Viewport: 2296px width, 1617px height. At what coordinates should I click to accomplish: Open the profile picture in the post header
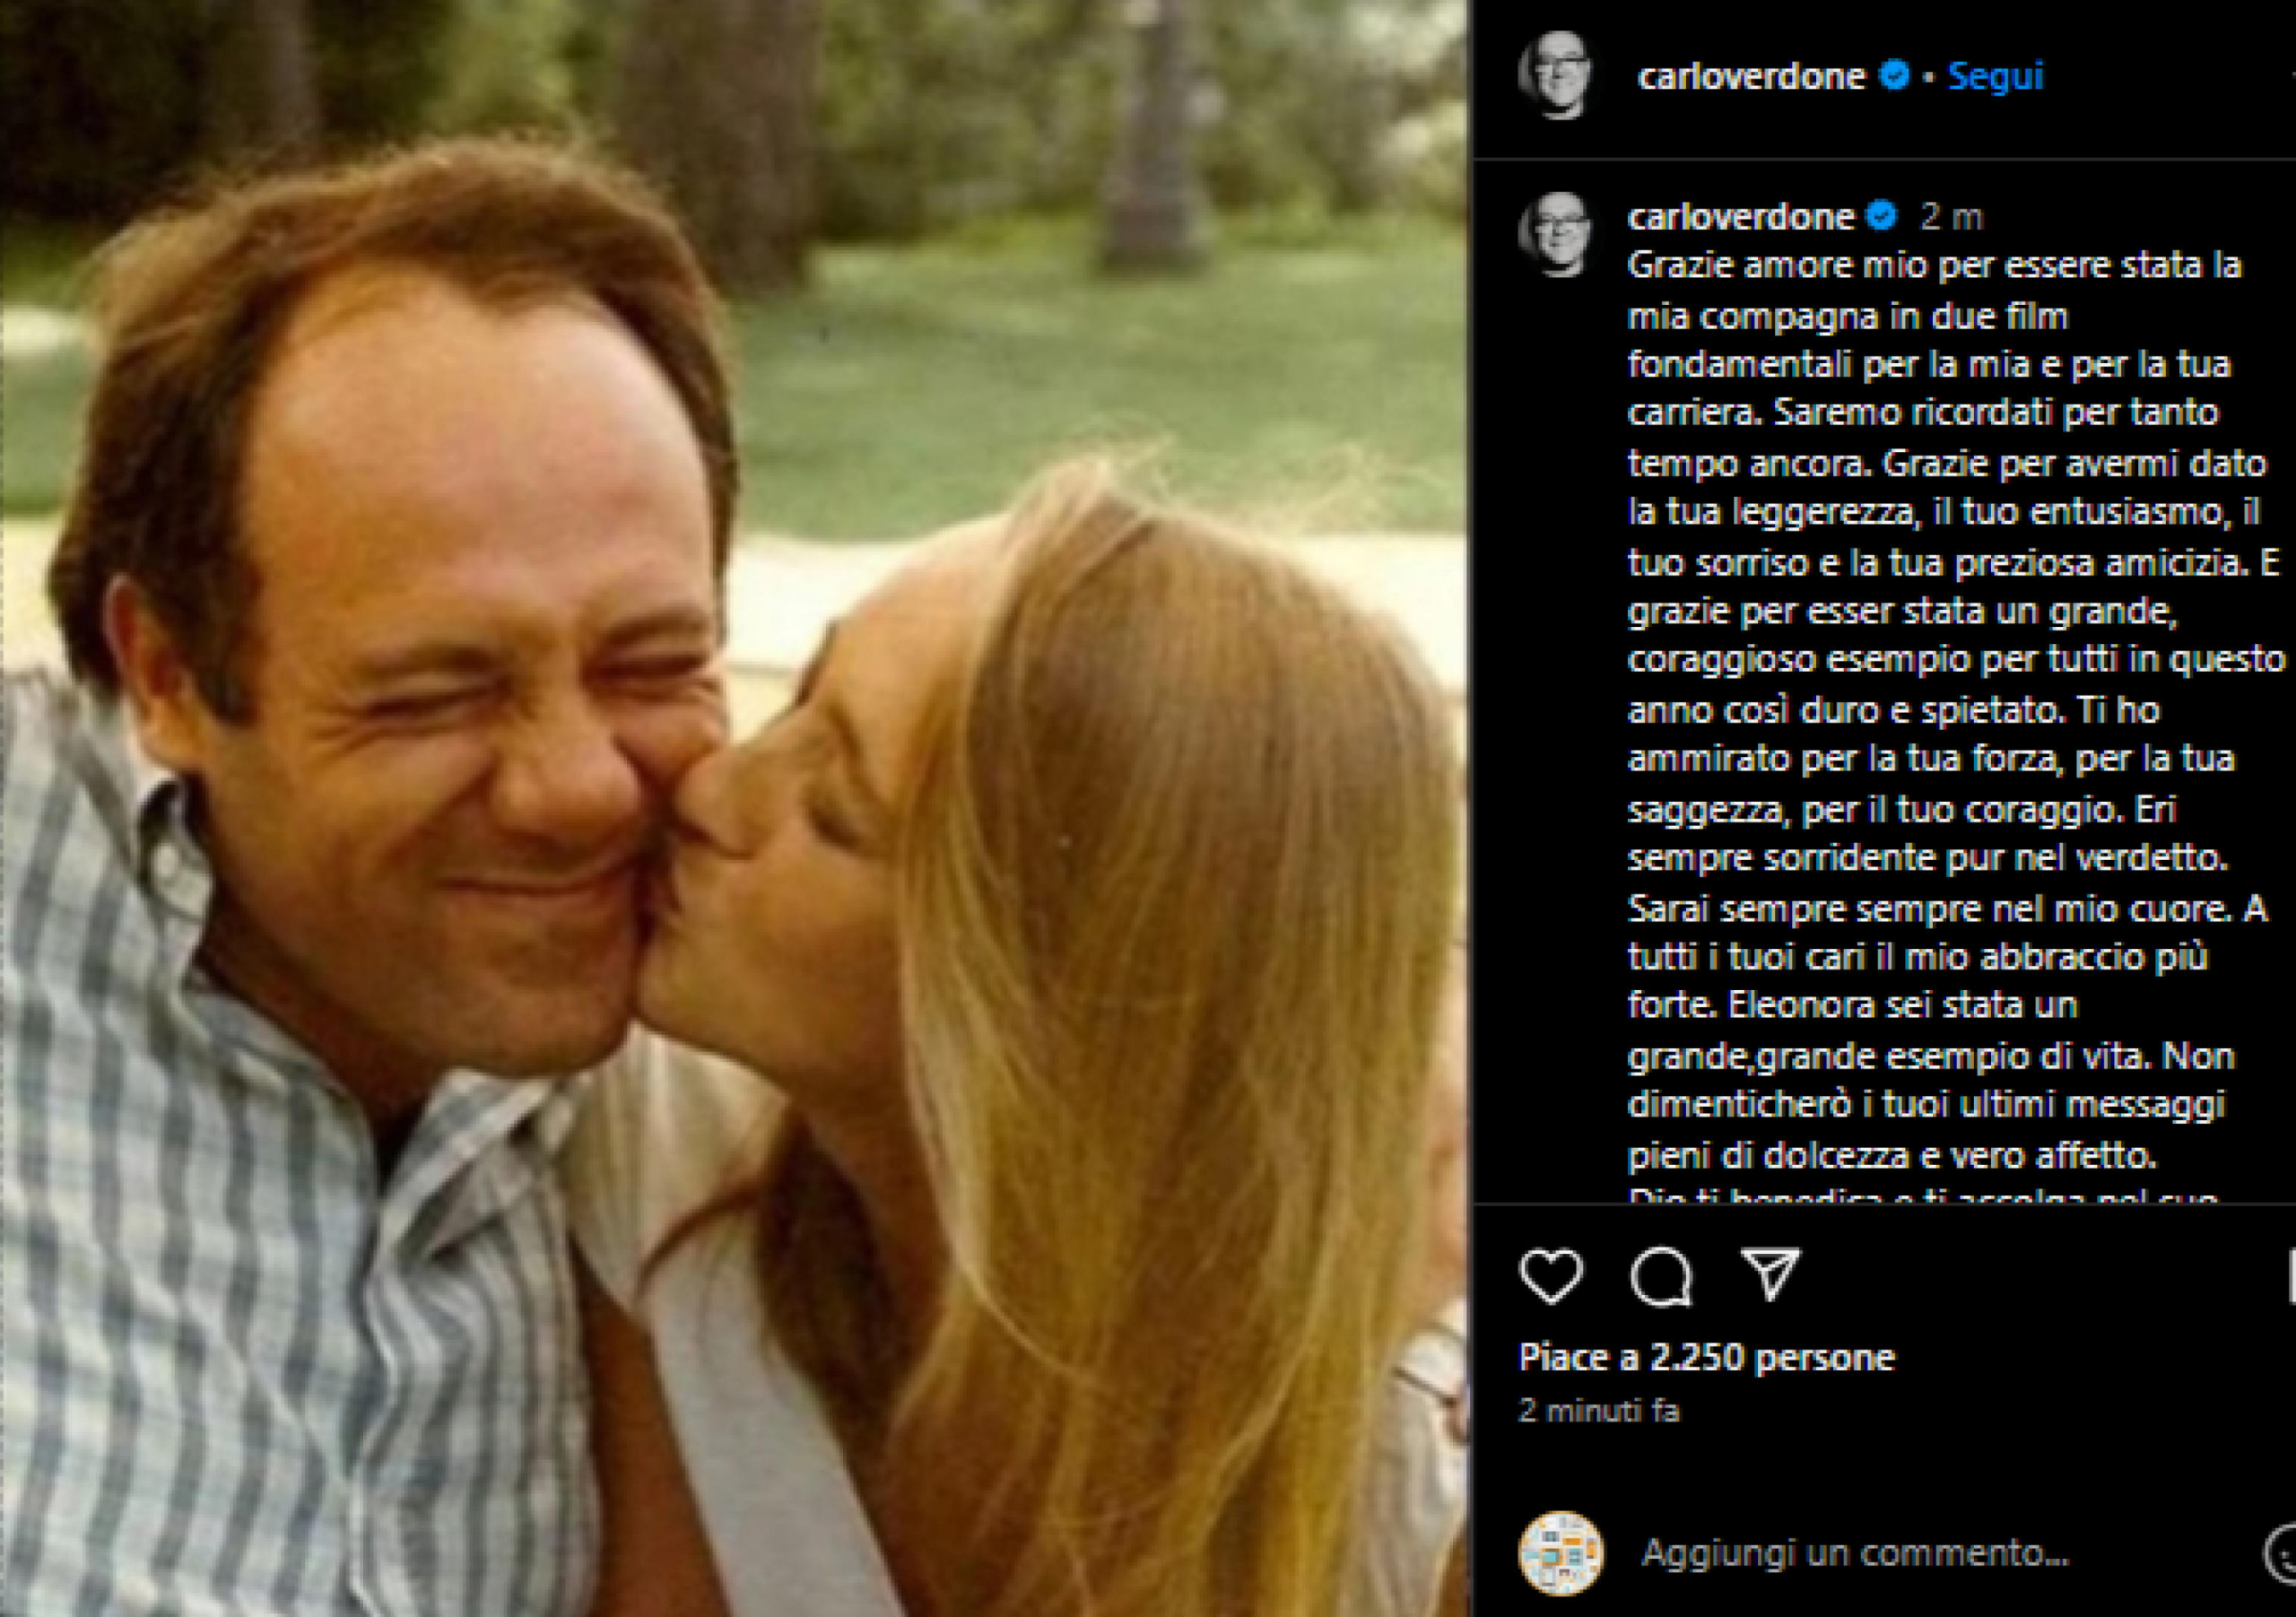tap(1556, 76)
